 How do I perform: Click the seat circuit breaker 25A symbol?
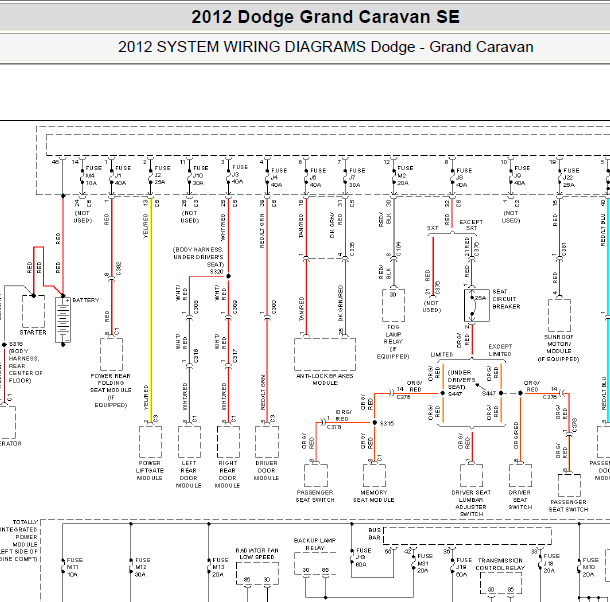pos(477,305)
